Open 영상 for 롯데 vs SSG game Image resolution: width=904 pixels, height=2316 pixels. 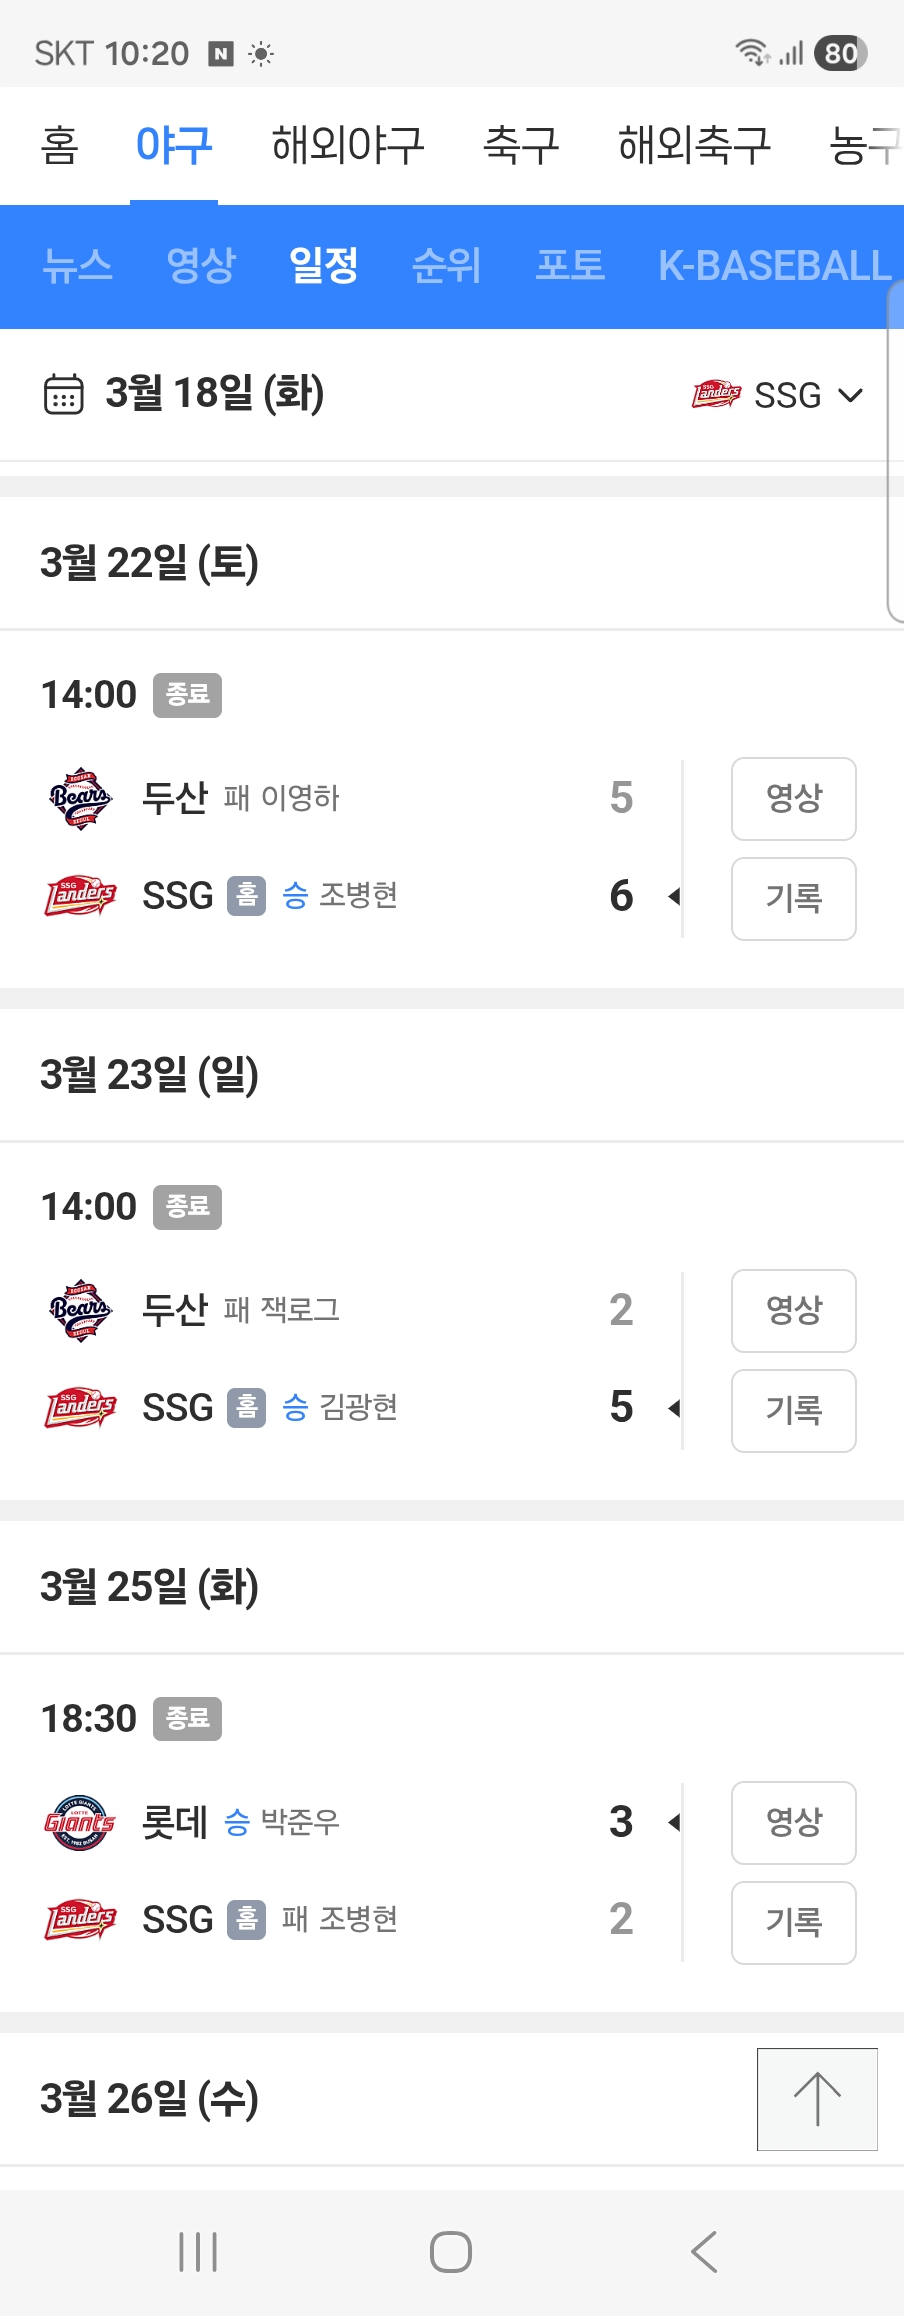coord(794,1823)
